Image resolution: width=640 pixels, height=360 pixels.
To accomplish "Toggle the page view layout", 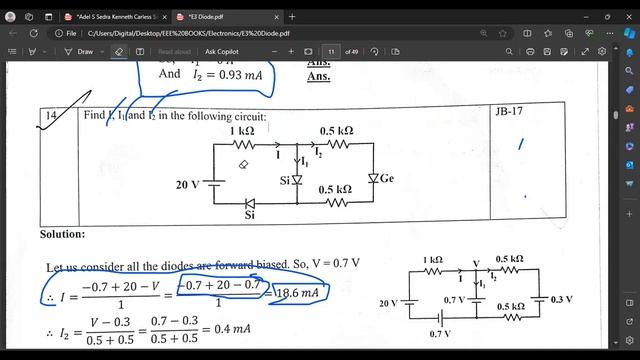I will click(395, 51).
